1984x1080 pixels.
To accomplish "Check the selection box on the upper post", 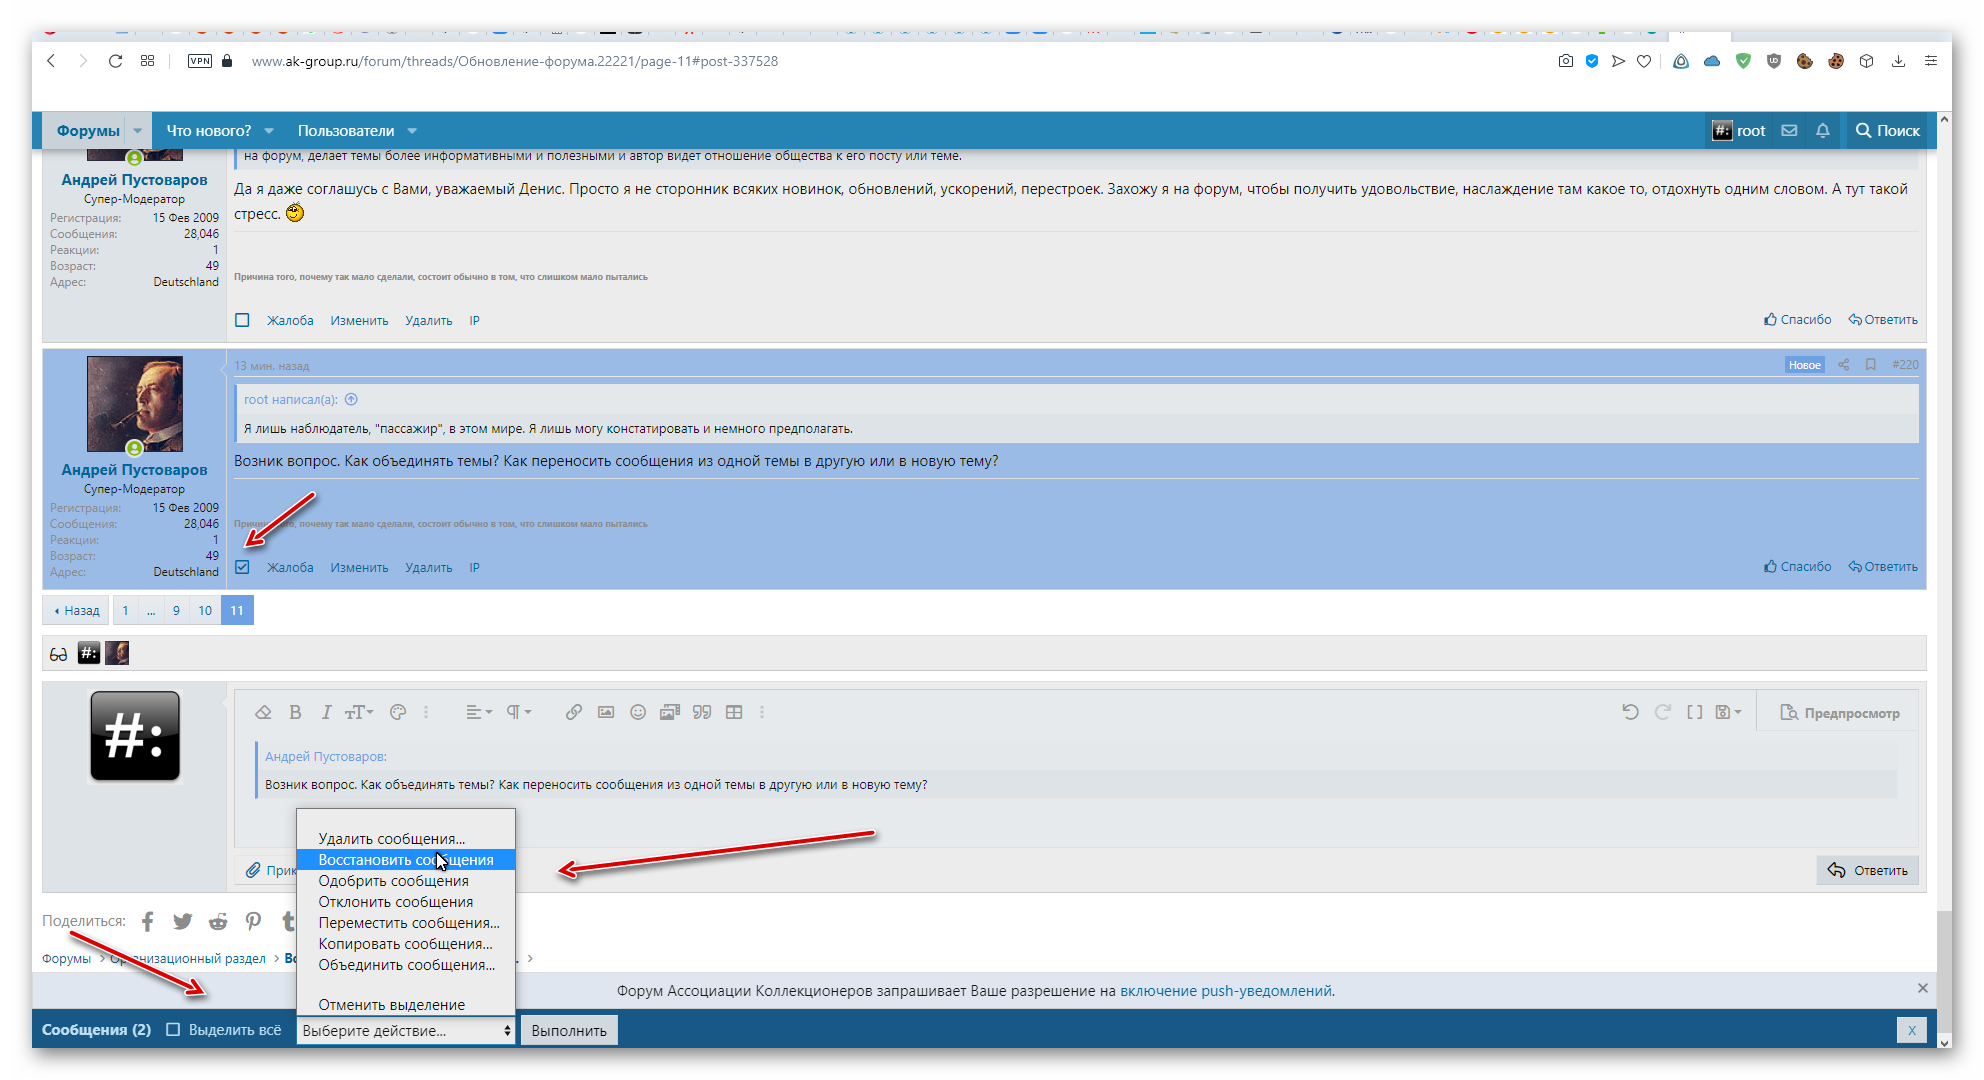I will [x=242, y=320].
